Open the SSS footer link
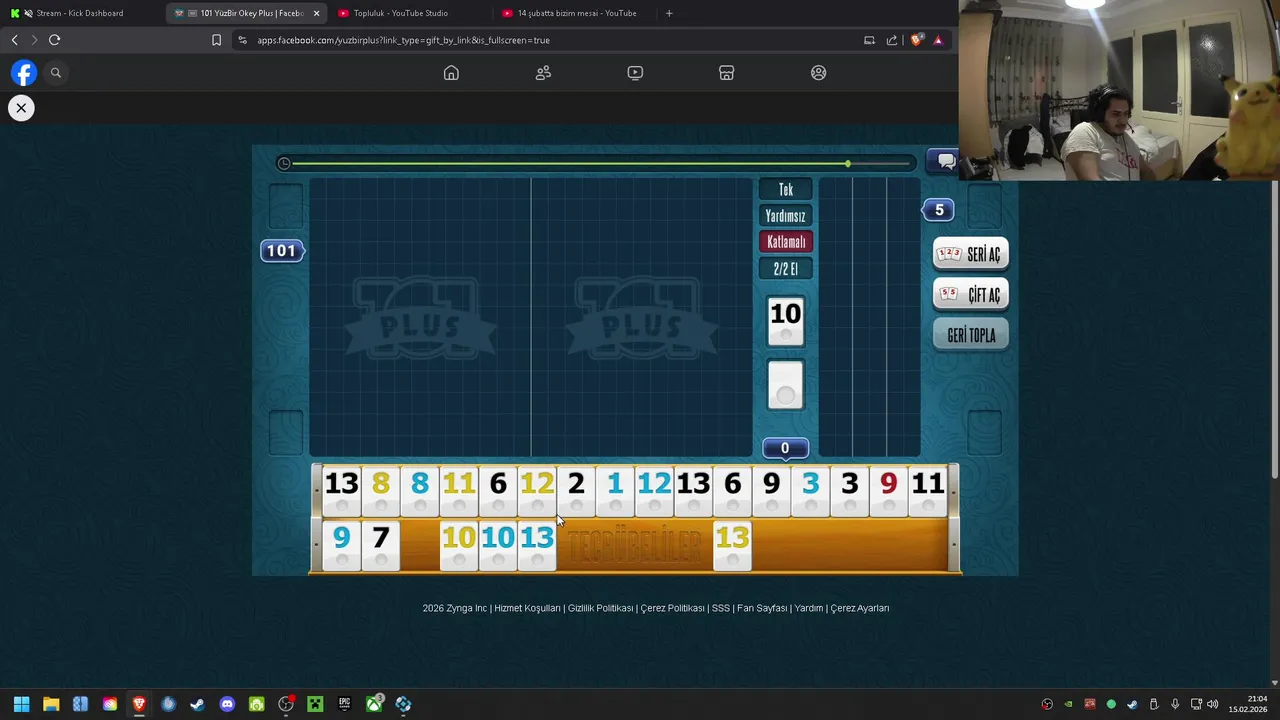Viewport: 1280px width, 720px height. tap(720, 608)
